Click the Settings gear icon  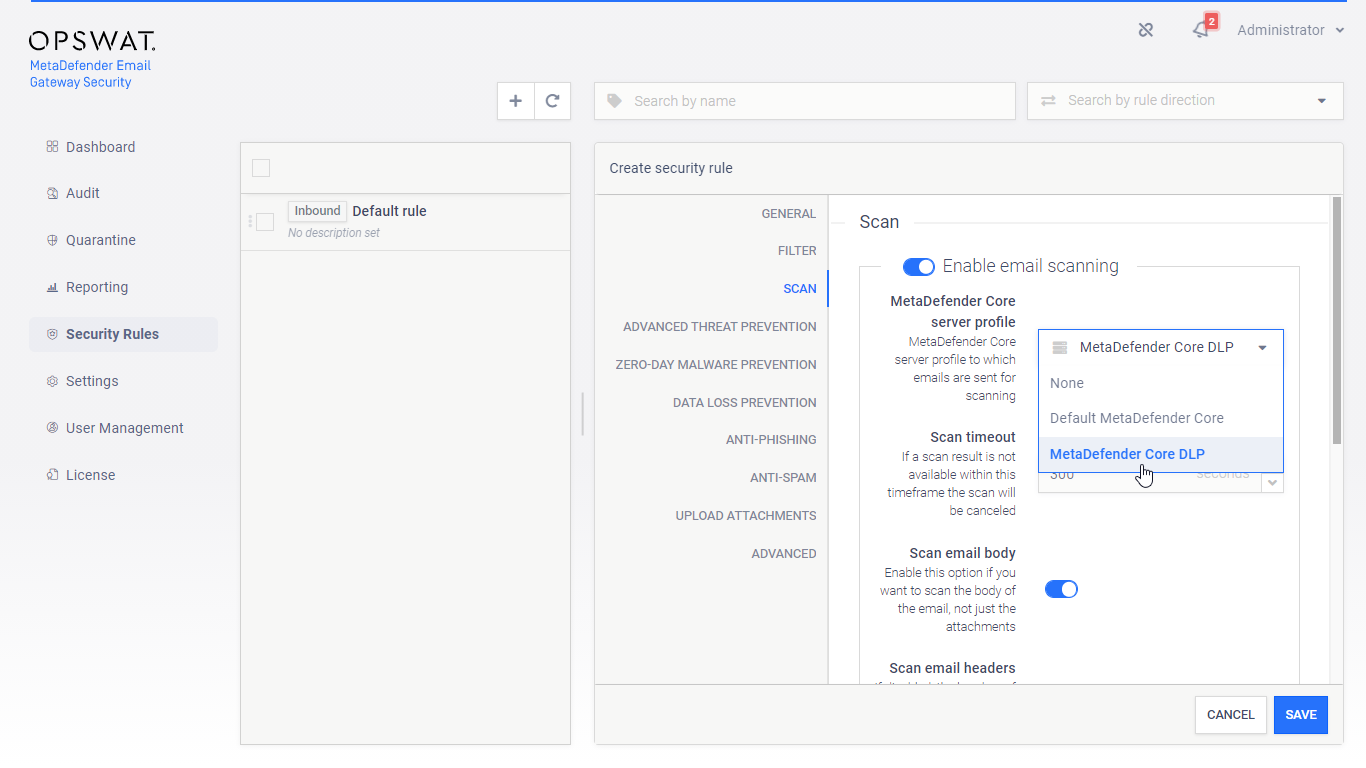(x=53, y=381)
